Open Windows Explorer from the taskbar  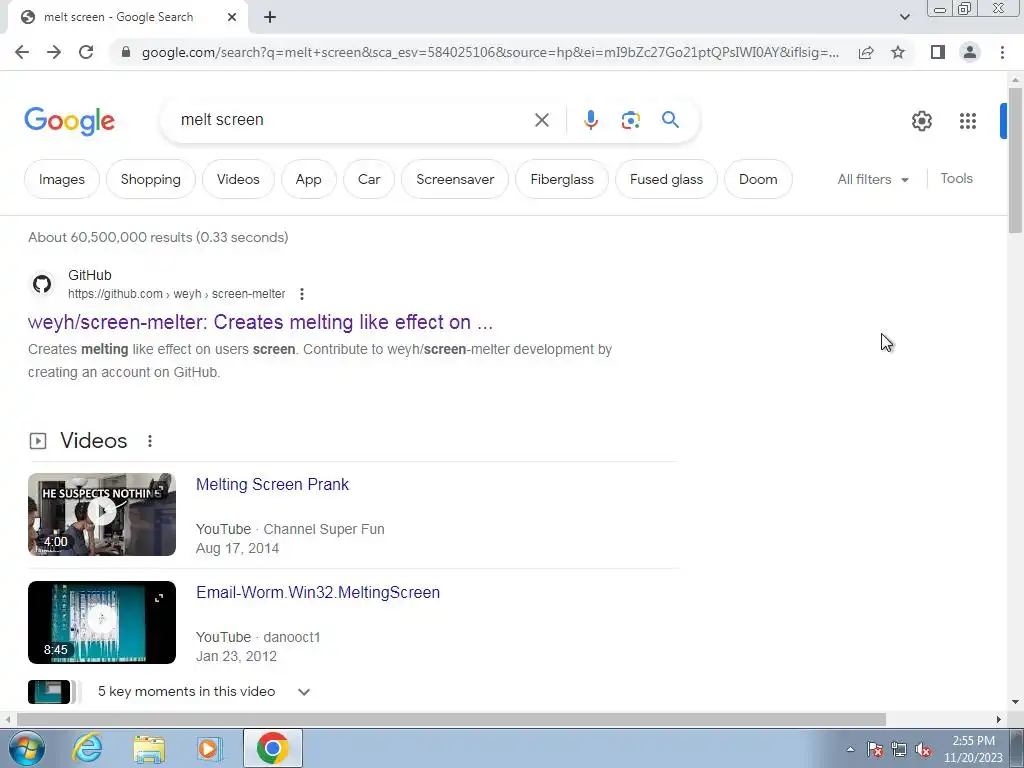coord(149,748)
